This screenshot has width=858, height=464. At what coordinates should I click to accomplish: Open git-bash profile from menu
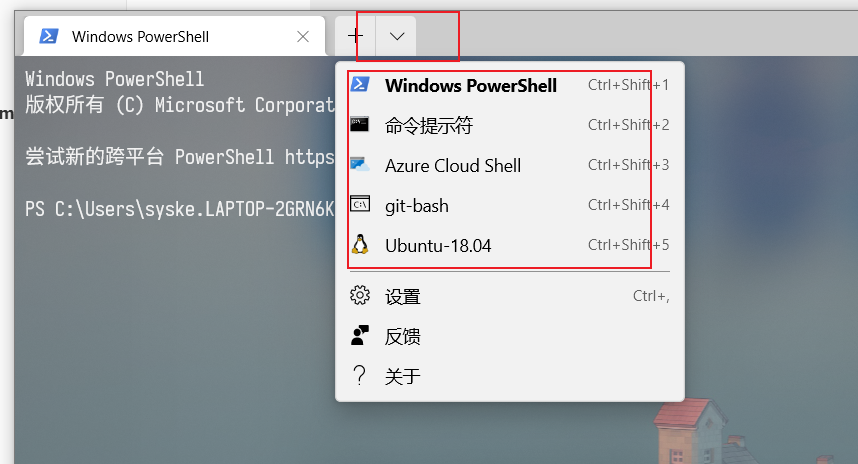509,205
